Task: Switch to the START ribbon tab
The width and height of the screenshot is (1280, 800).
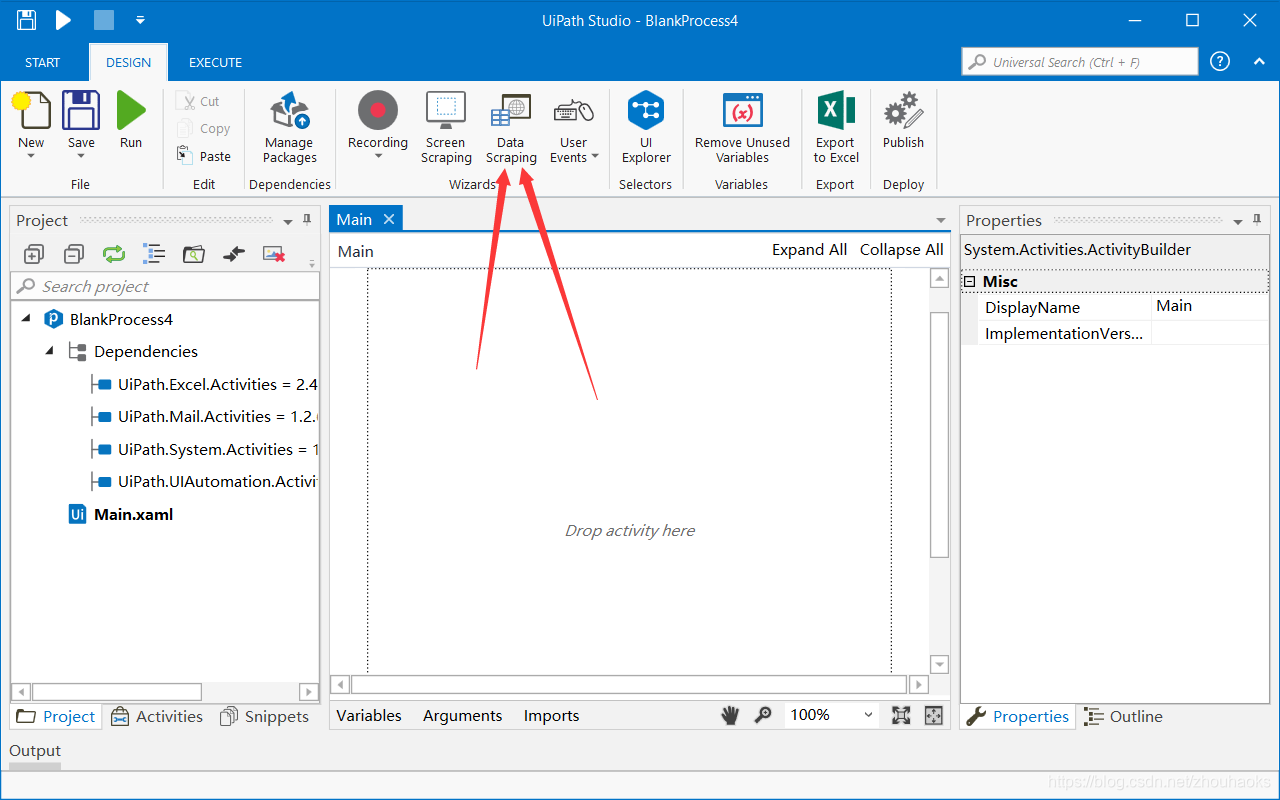Action: [x=42, y=62]
